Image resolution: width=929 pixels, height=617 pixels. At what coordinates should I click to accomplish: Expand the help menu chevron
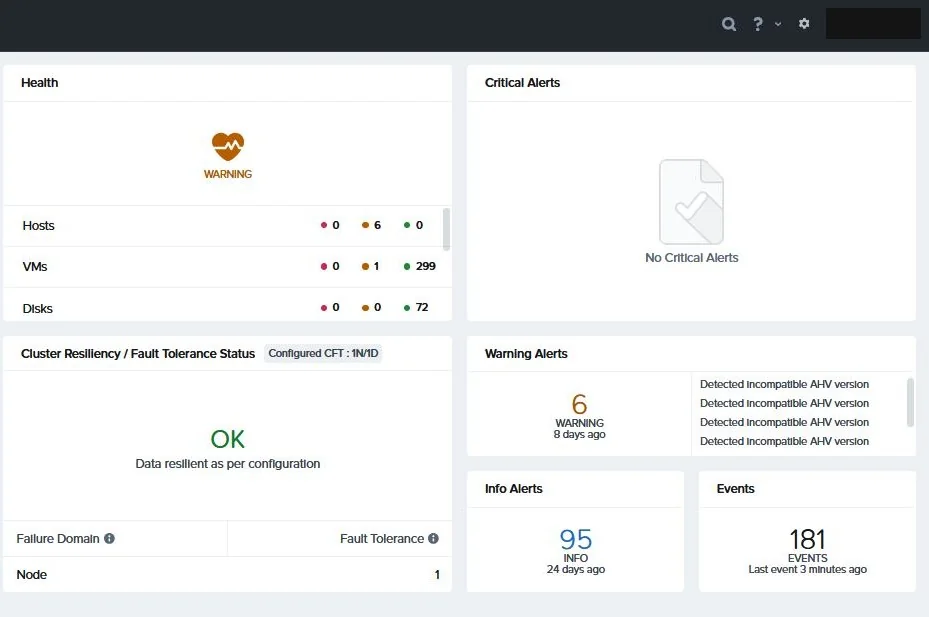pos(778,24)
